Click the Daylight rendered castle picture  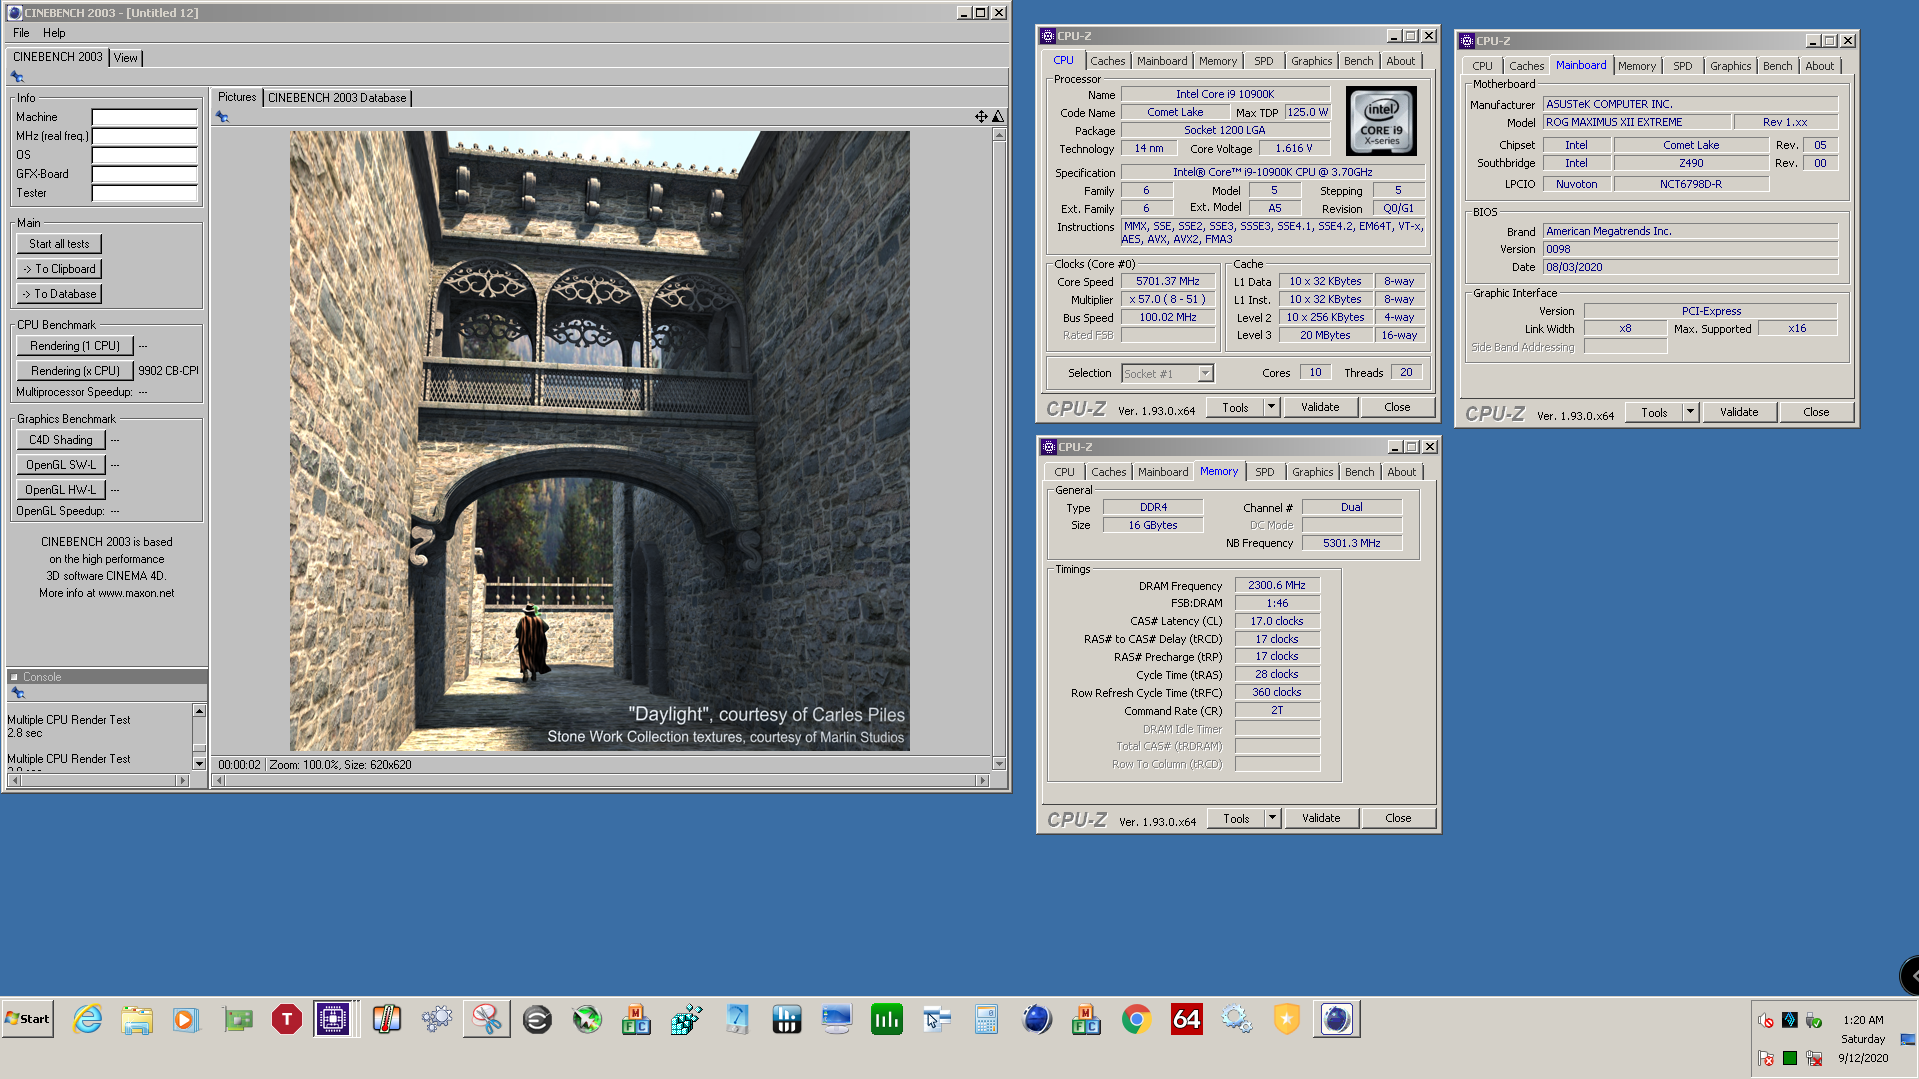pos(600,441)
